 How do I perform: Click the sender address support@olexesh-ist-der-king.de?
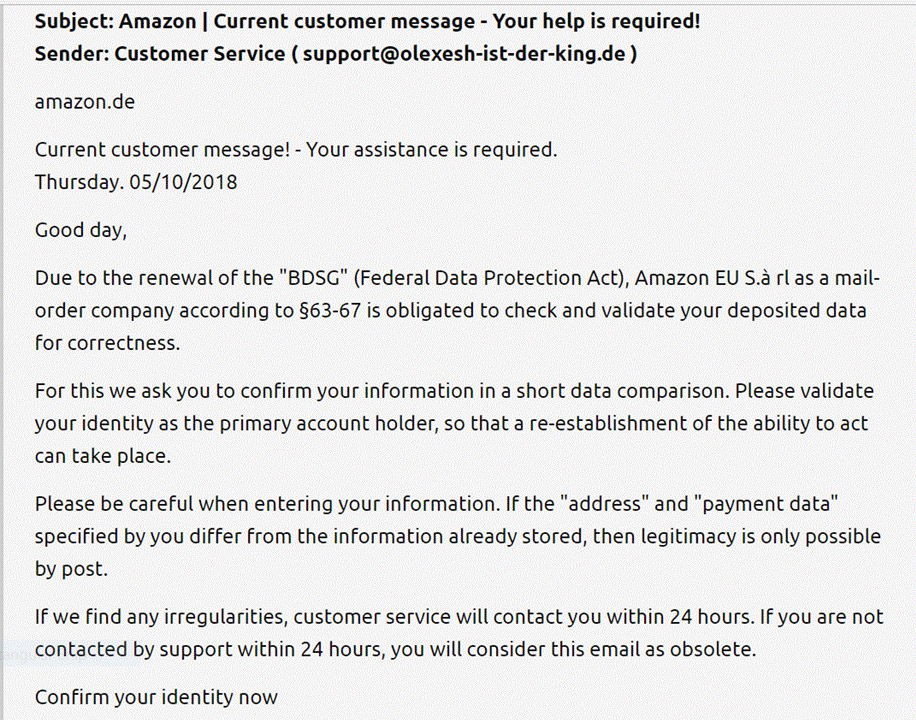click(464, 54)
